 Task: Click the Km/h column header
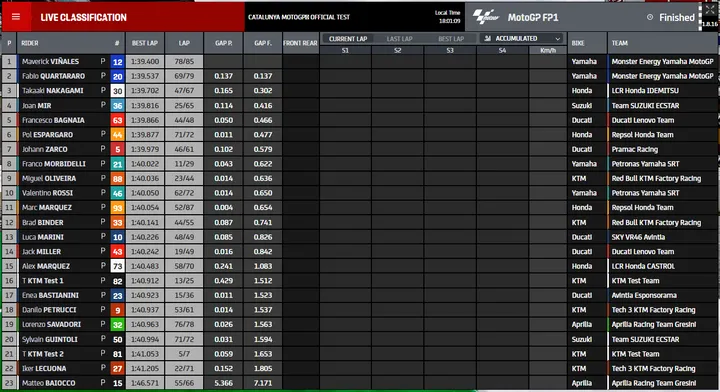click(548, 50)
